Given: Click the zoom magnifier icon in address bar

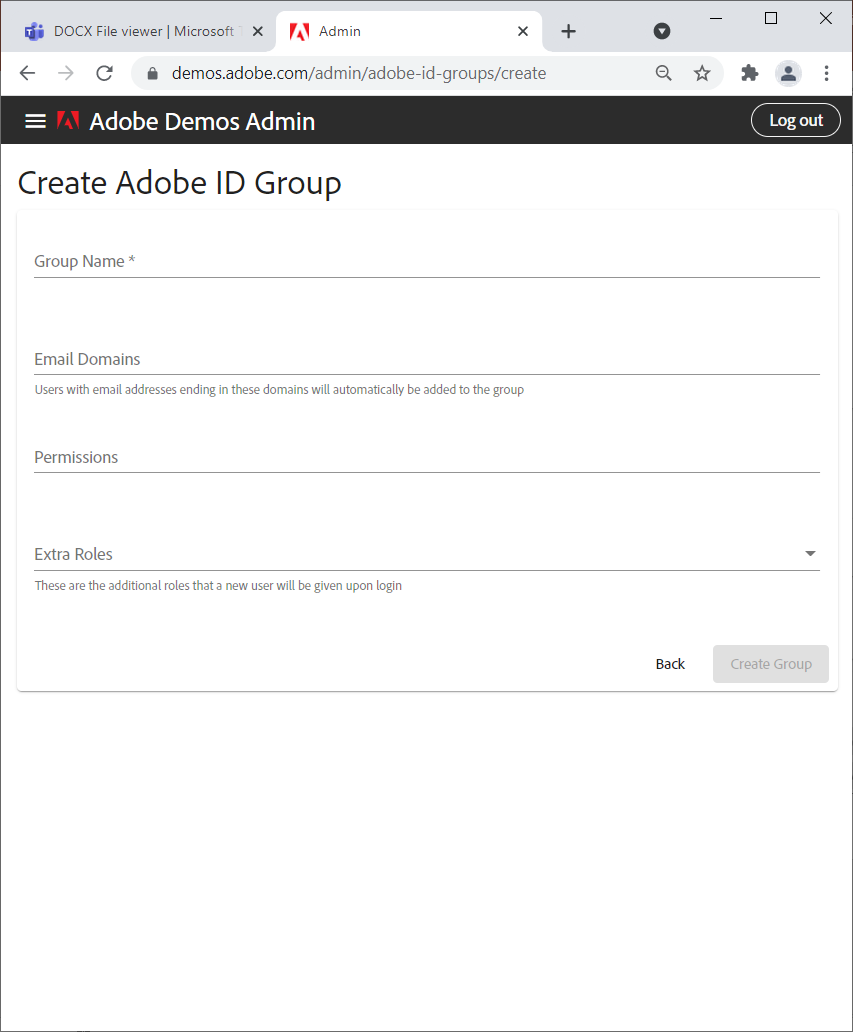Looking at the screenshot, I should coord(663,73).
